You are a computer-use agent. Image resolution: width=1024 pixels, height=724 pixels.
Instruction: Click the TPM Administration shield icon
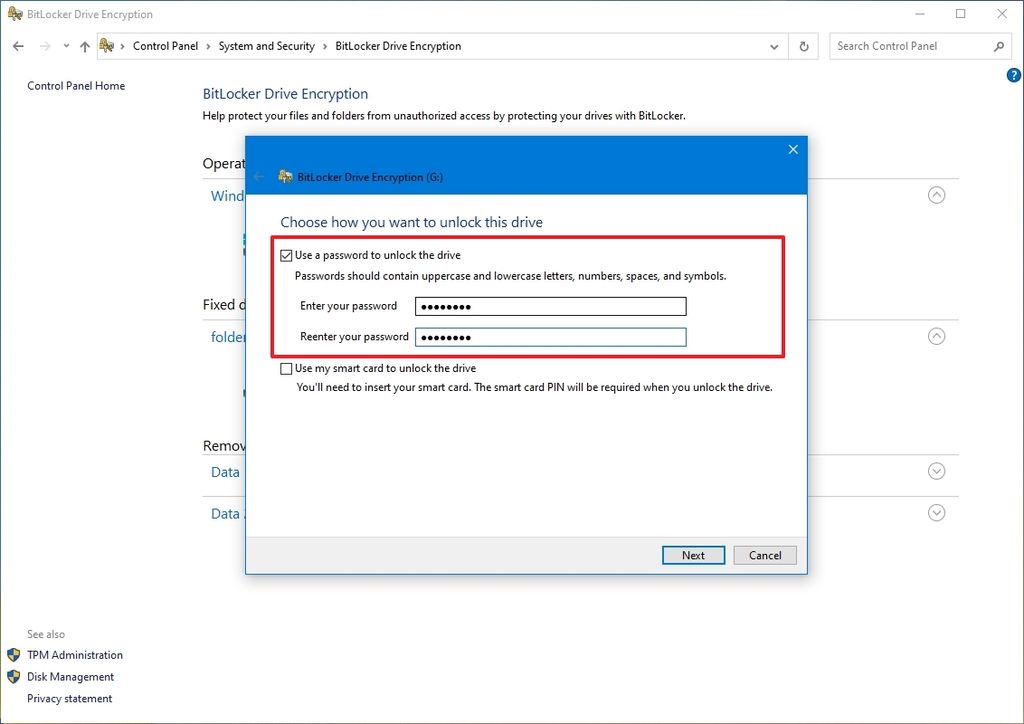click(14, 655)
